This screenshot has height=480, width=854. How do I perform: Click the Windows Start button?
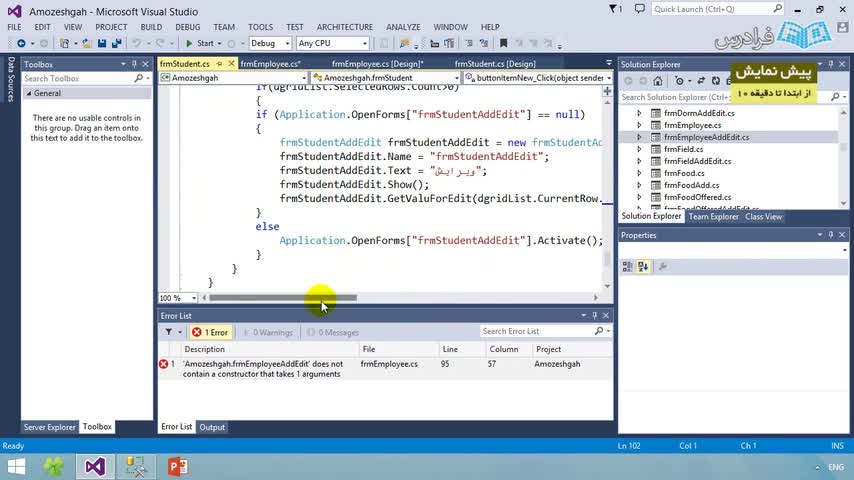point(16,467)
